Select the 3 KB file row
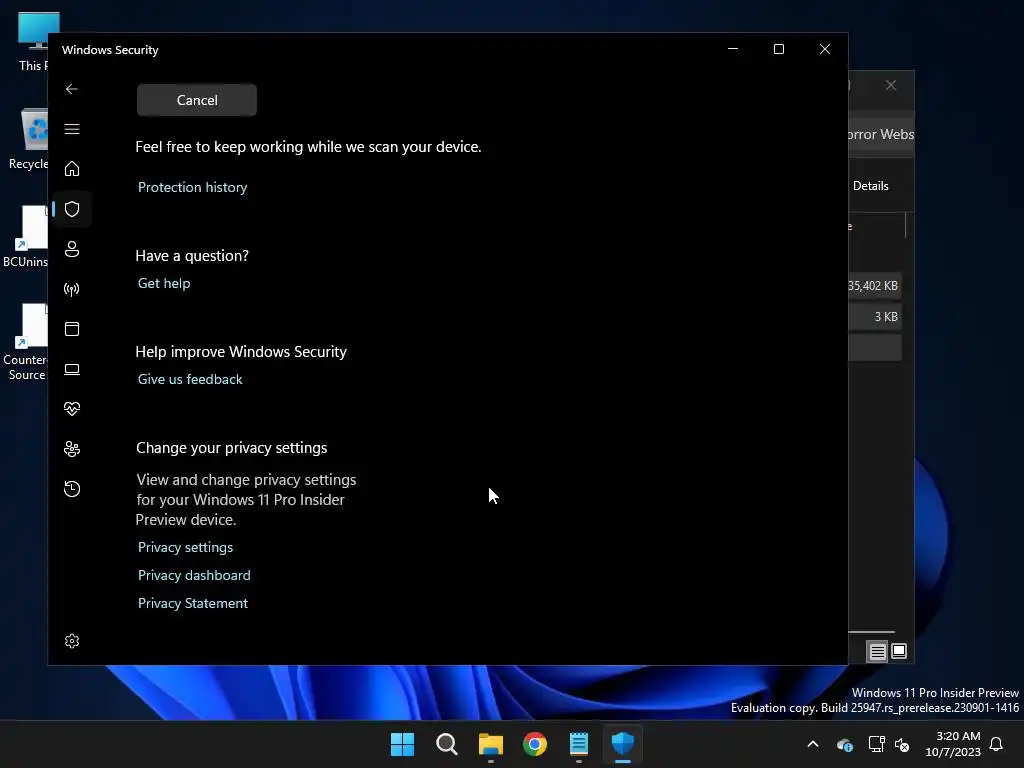Viewport: 1024px width, 768px height. [x=875, y=317]
